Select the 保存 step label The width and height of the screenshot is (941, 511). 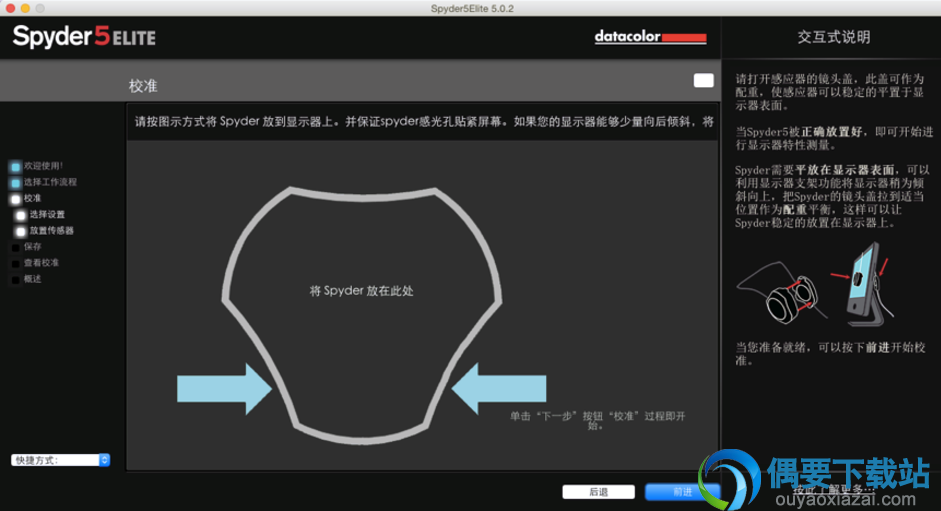point(32,247)
